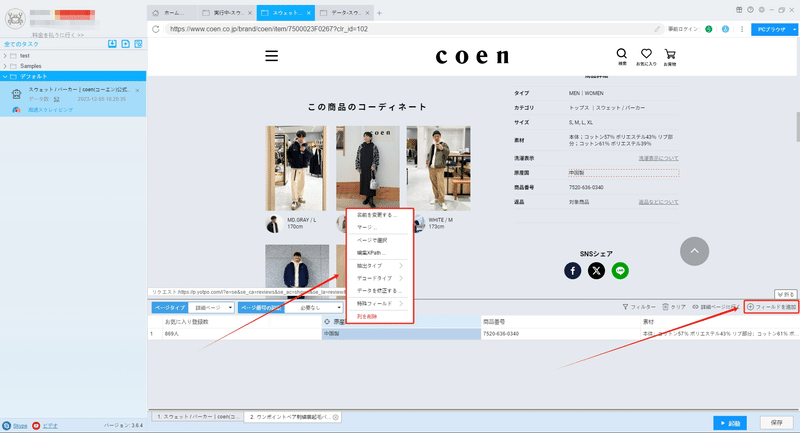Click the green round icon beside 事前ログイン
This screenshot has height=433, width=800.
(x=709, y=29)
